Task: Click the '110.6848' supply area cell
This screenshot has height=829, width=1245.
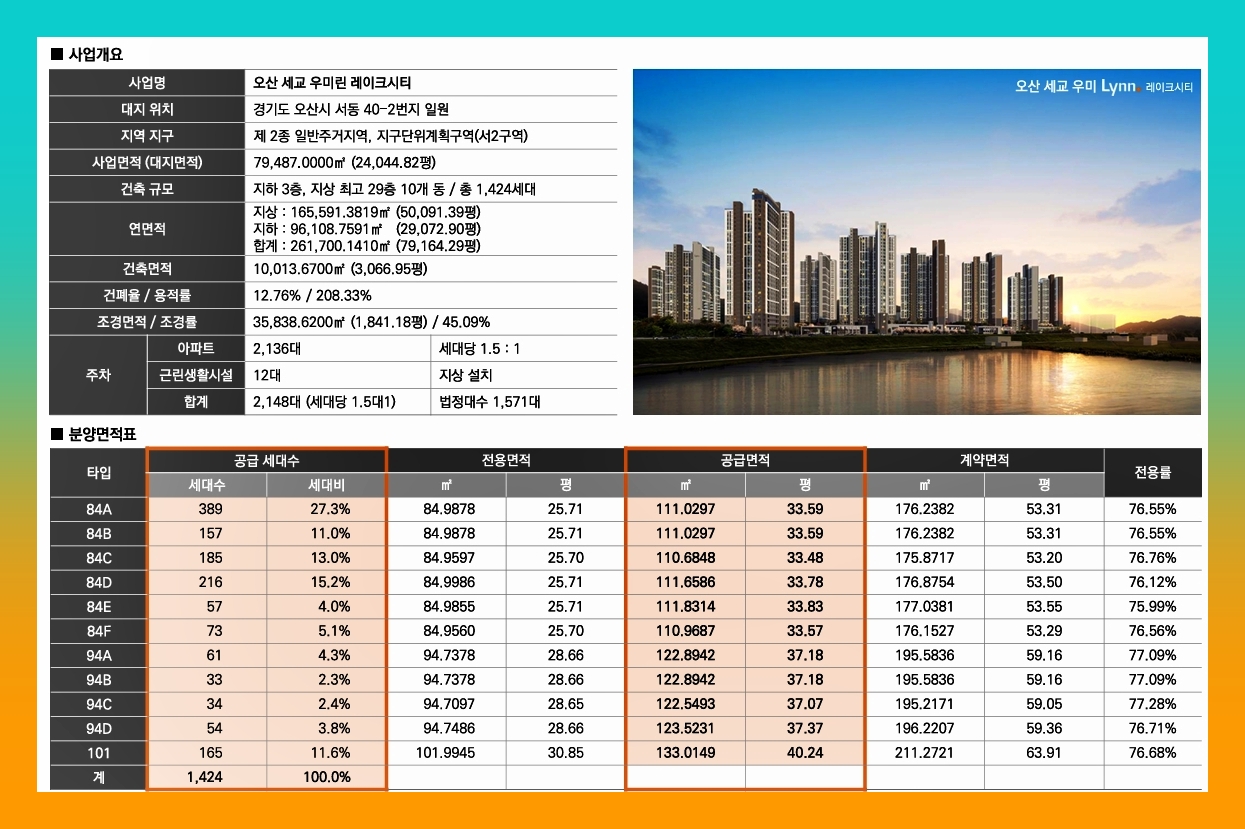Action: 686,558
